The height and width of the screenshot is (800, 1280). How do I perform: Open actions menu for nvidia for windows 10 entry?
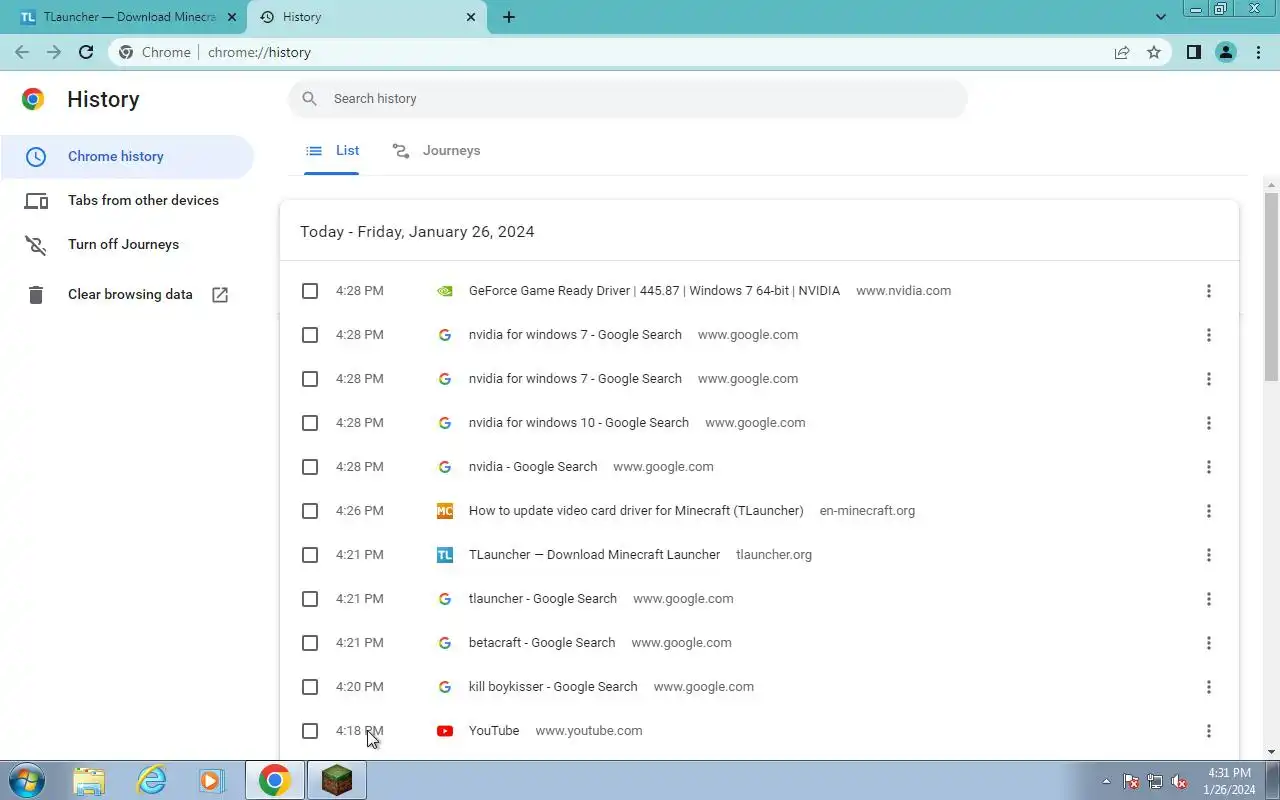[x=1208, y=423]
